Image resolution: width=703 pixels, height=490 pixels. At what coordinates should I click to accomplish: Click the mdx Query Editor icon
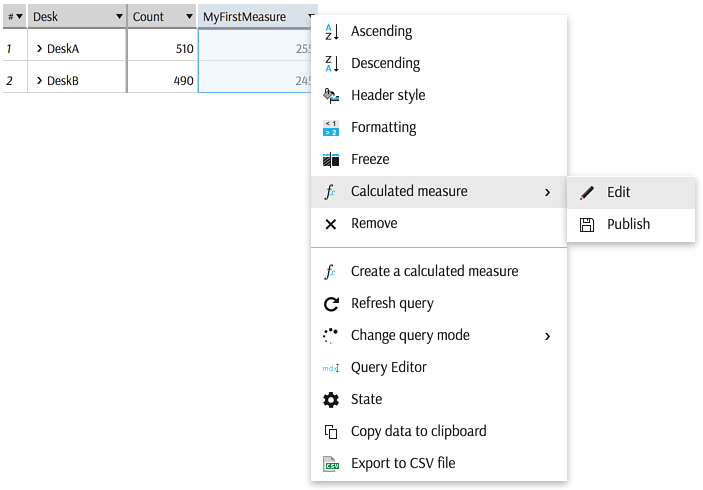[x=331, y=368]
